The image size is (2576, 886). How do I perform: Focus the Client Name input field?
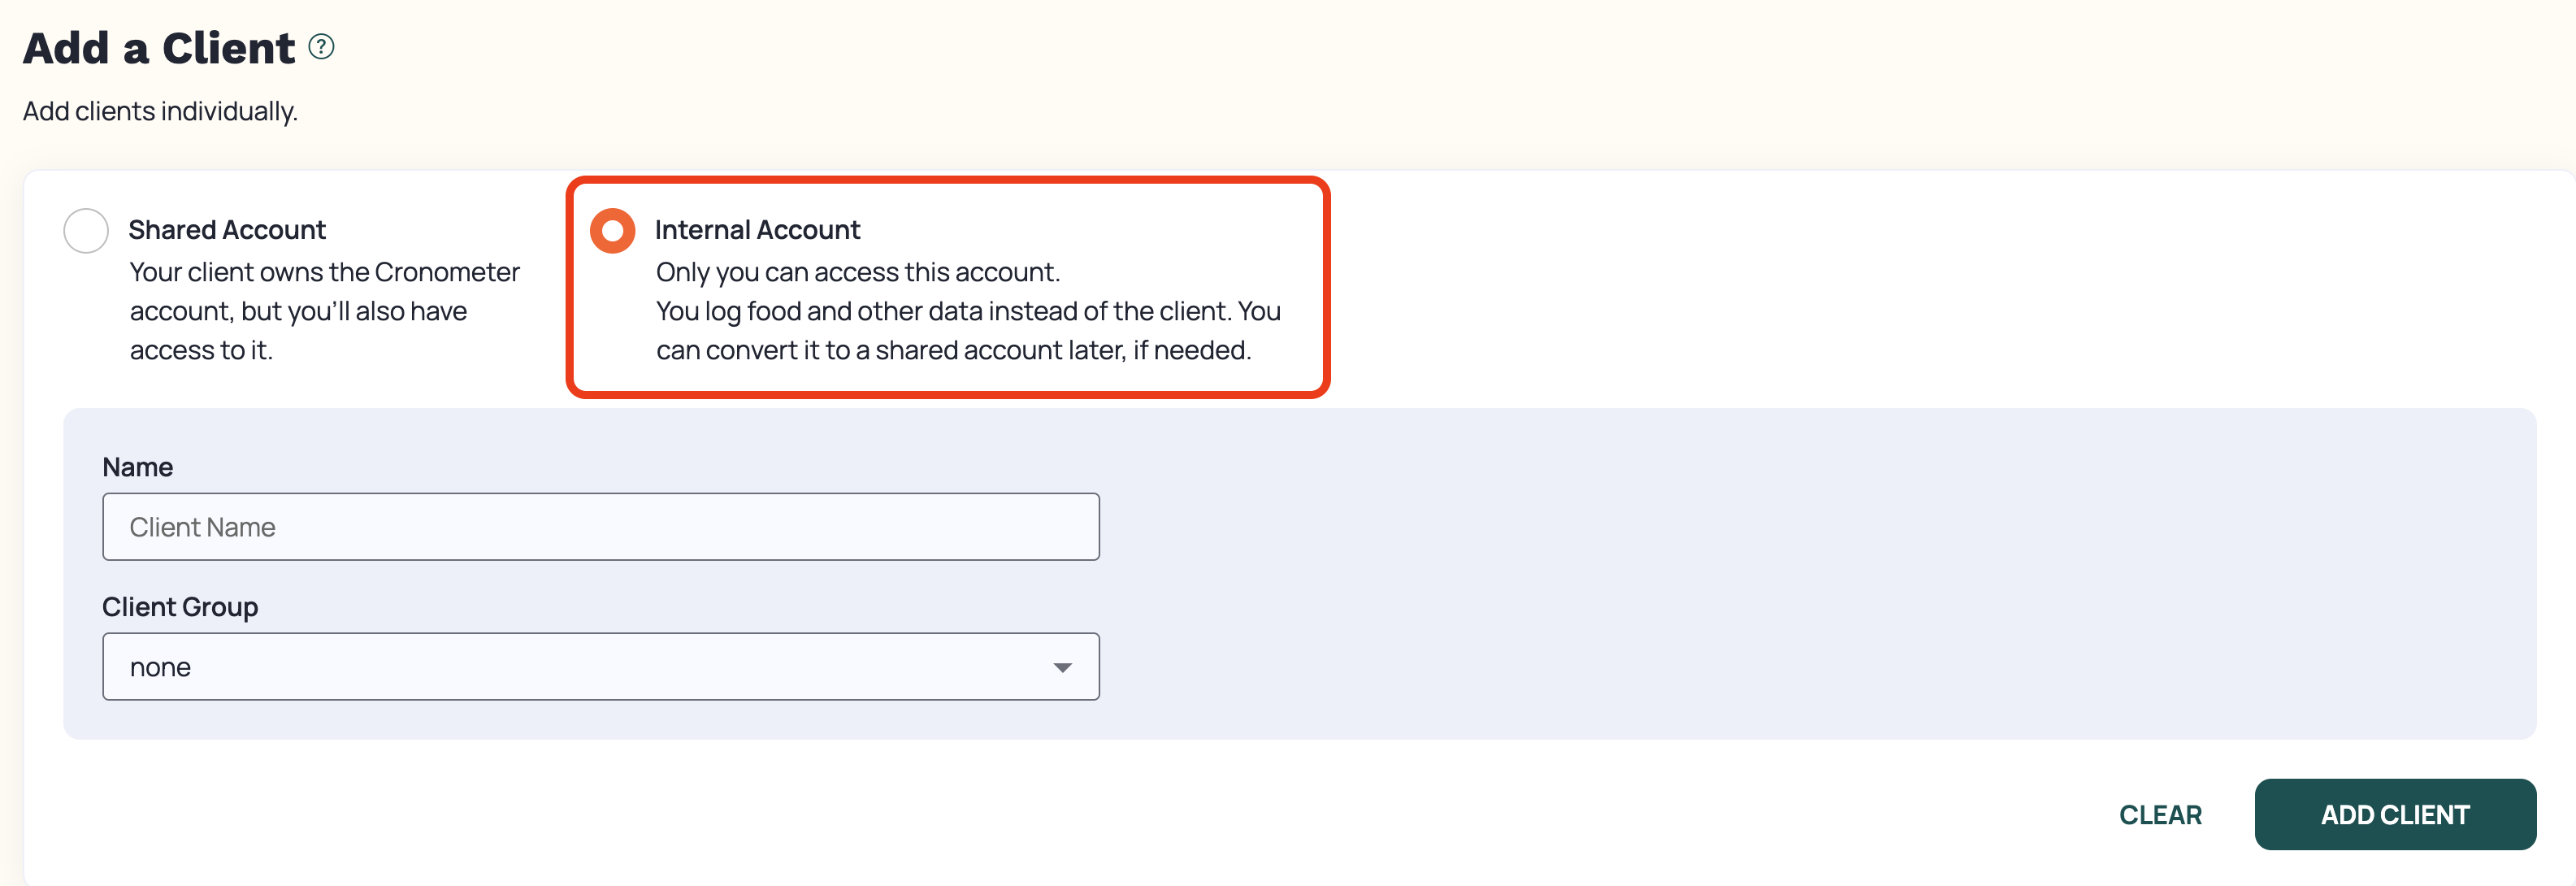(x=601, y=527)
